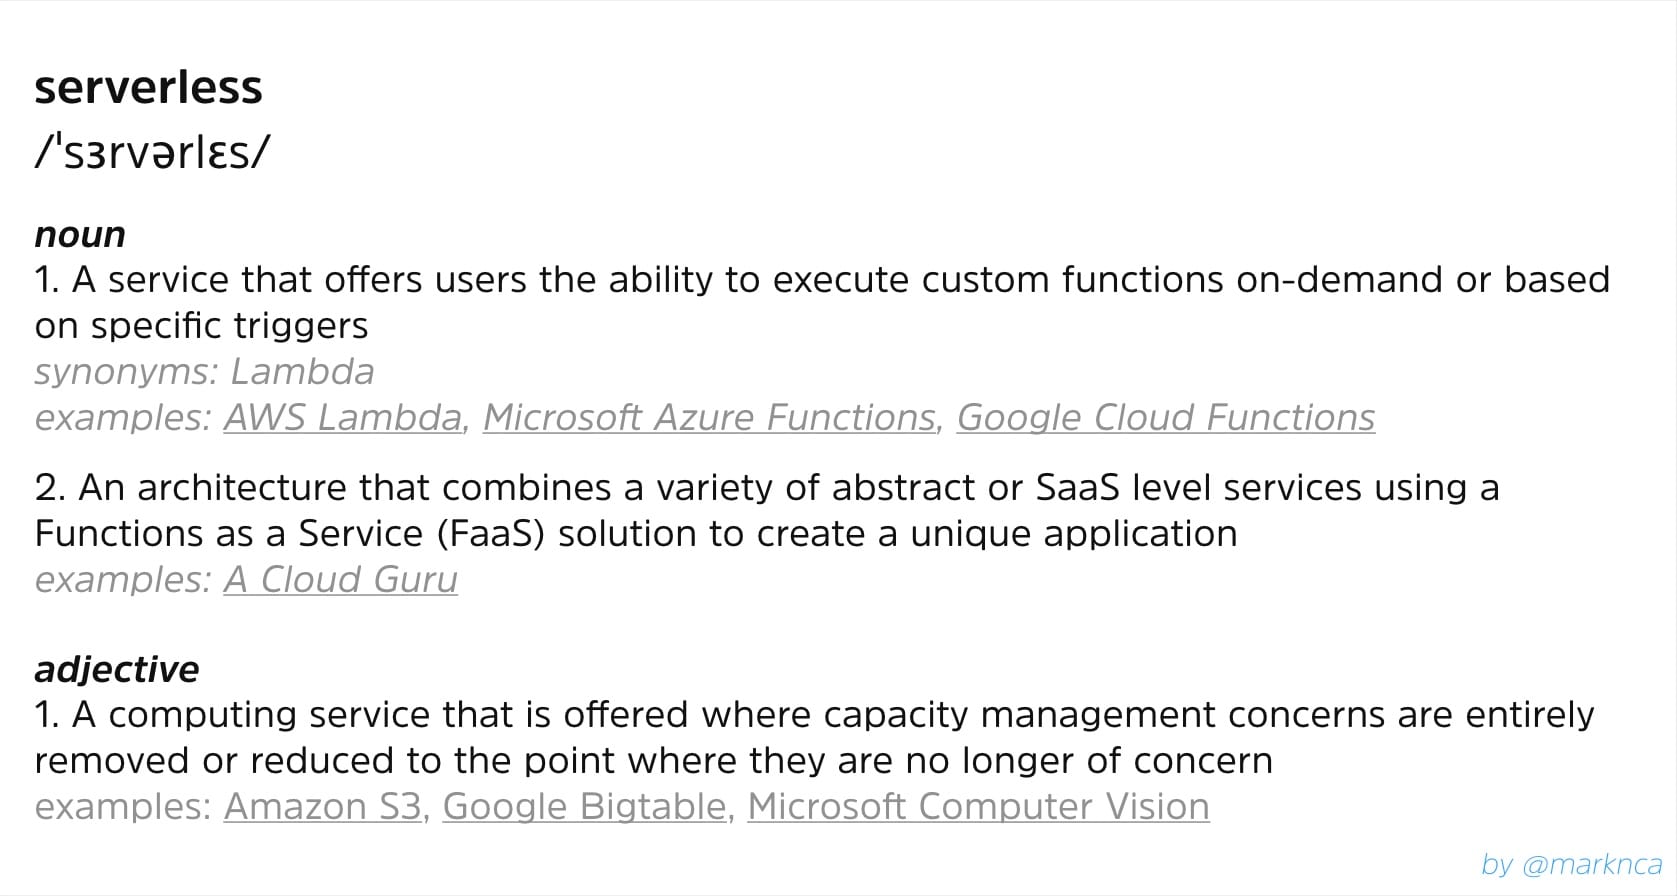Open the AWS Lambda link

[343, 417]
